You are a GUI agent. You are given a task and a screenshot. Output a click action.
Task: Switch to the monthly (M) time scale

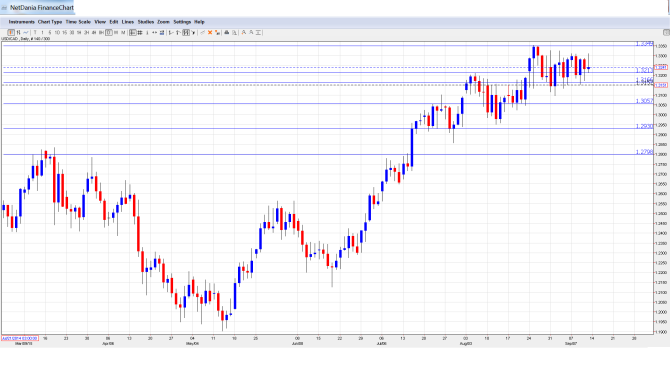click(123, 32)
